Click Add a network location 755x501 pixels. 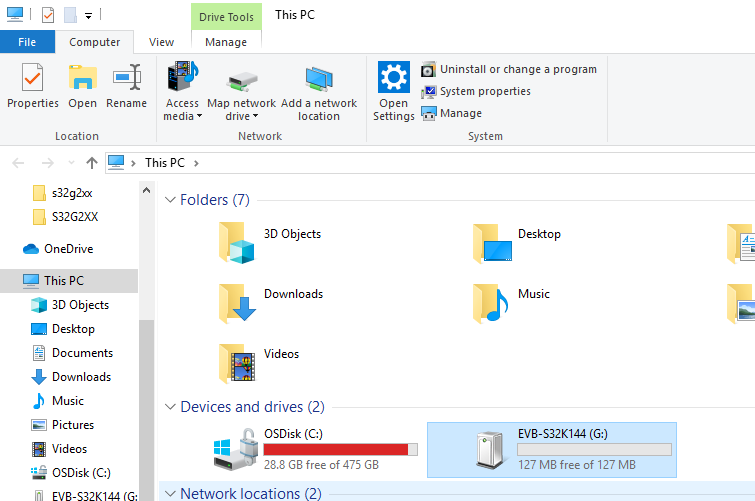point(319,94)
